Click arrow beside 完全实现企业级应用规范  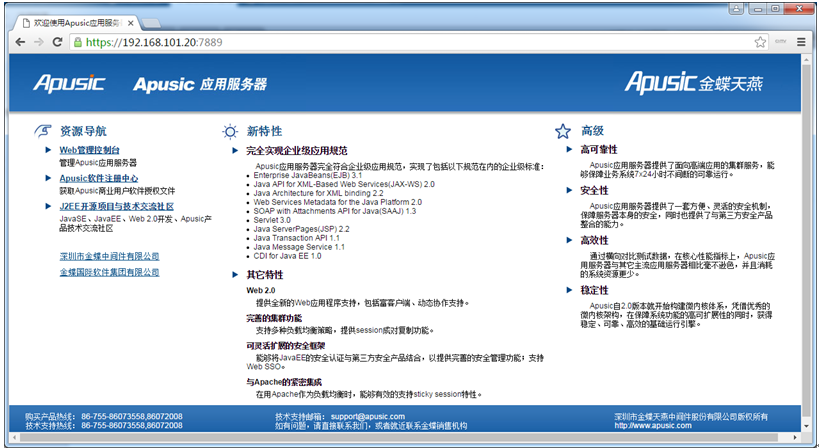pyautogui.click(x=235, y=151)
